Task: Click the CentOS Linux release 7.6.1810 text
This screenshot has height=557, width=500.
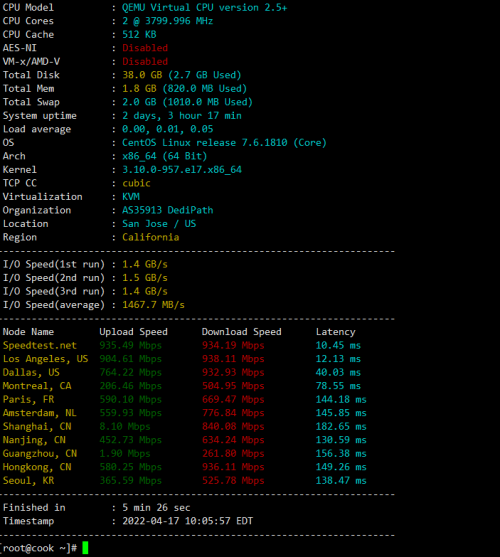Action: [x=205, y=142]
